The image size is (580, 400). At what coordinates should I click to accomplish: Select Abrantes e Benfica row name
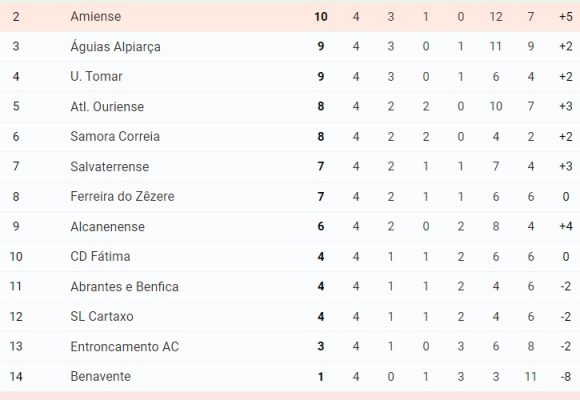pos(124,286)
